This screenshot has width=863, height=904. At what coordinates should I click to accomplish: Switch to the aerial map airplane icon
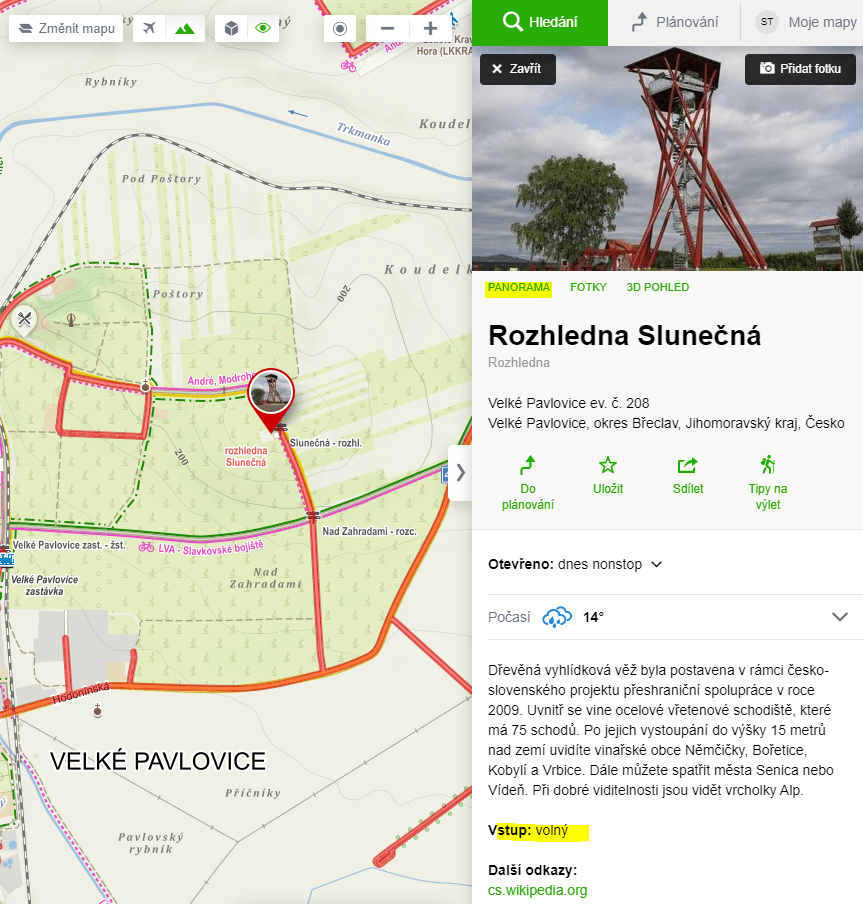[x=150, y=28]
